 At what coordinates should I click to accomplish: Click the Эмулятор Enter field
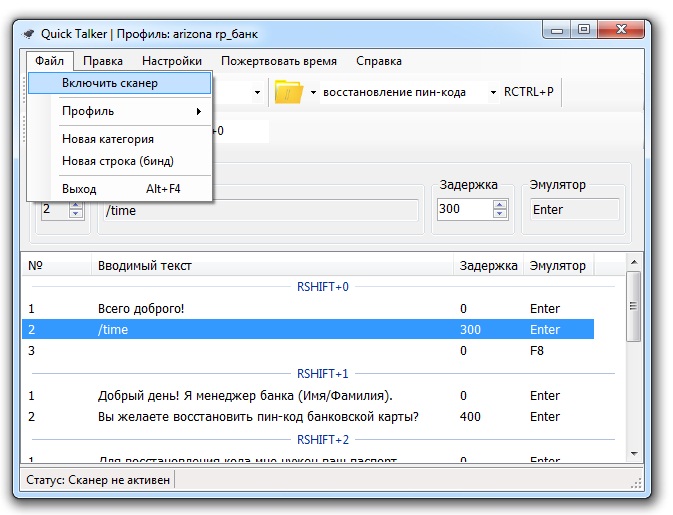tap(574, 209)
